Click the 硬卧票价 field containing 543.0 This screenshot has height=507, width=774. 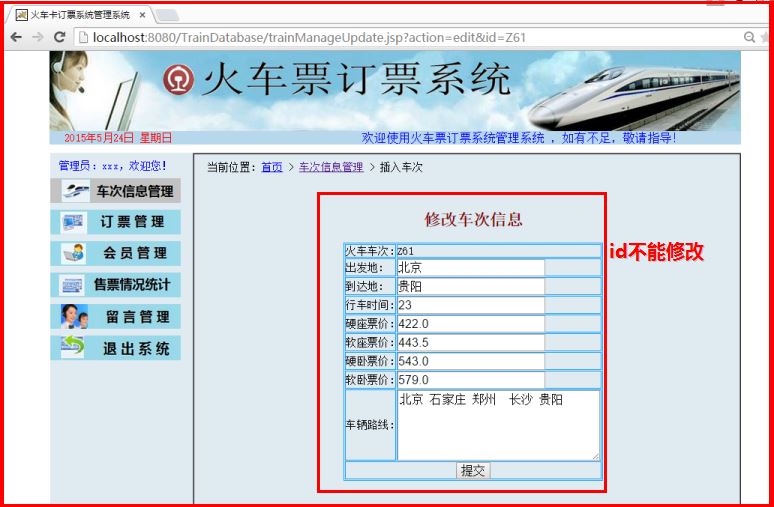[x=470, y=361]
